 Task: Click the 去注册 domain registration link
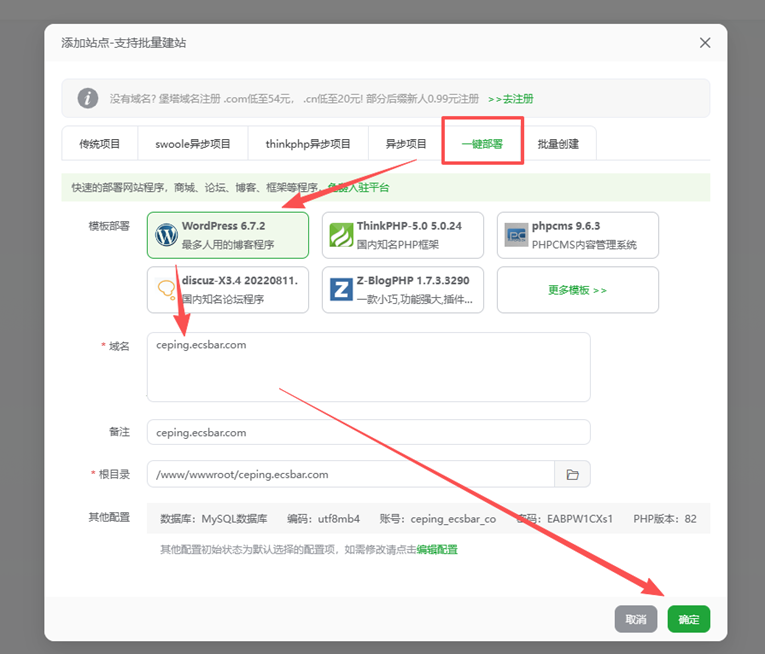[511, 99]
